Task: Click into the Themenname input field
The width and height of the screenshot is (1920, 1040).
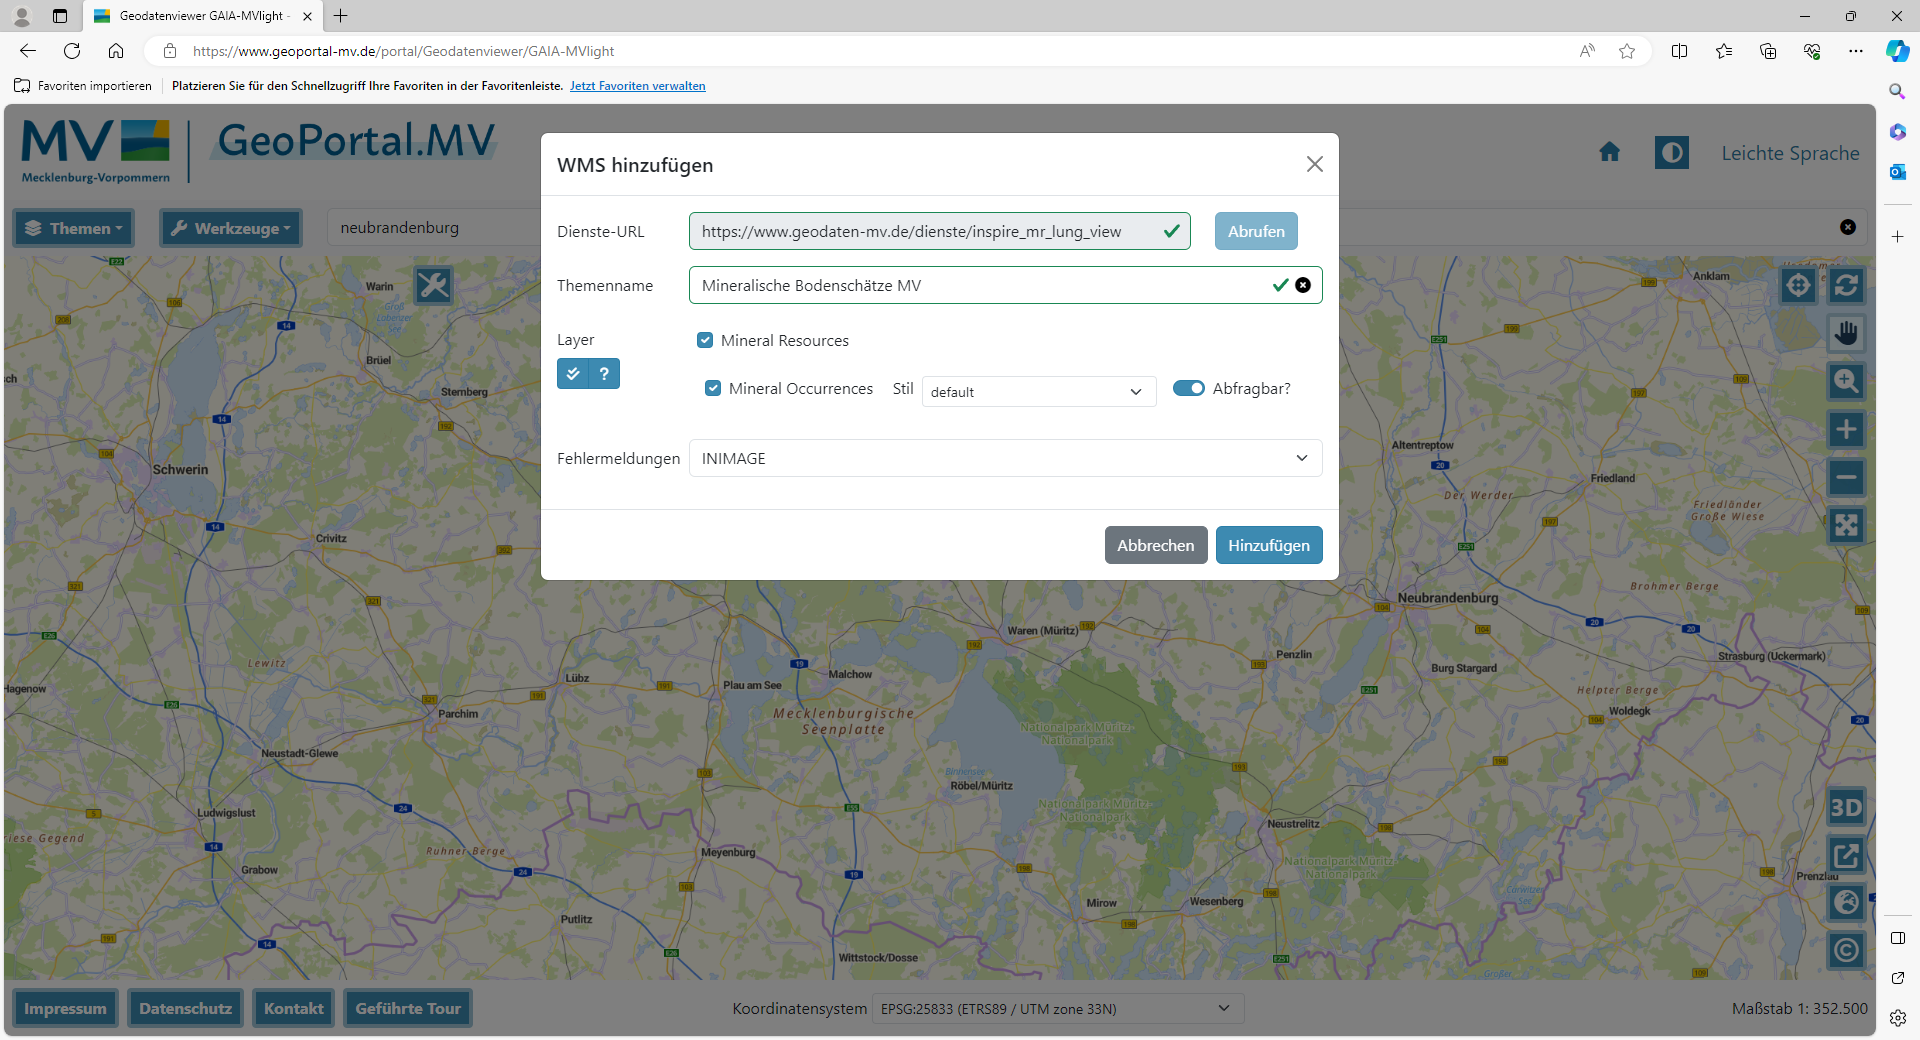Action: pos(1005,285)
